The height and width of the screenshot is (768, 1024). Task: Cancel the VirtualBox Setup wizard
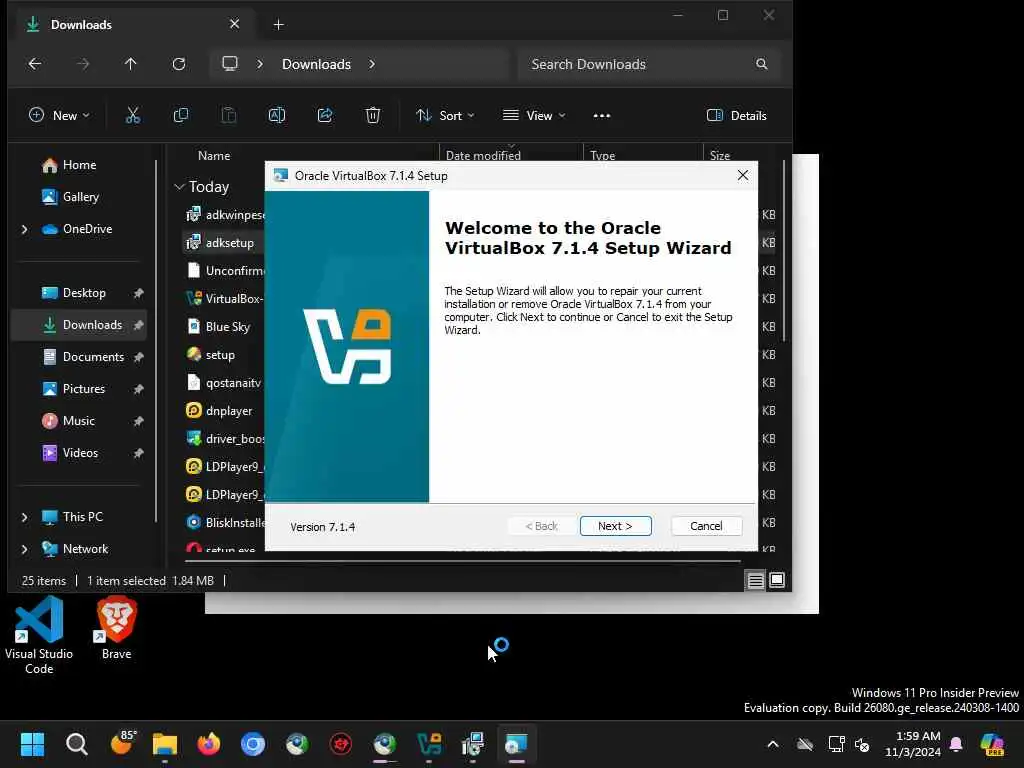(706, 526)
